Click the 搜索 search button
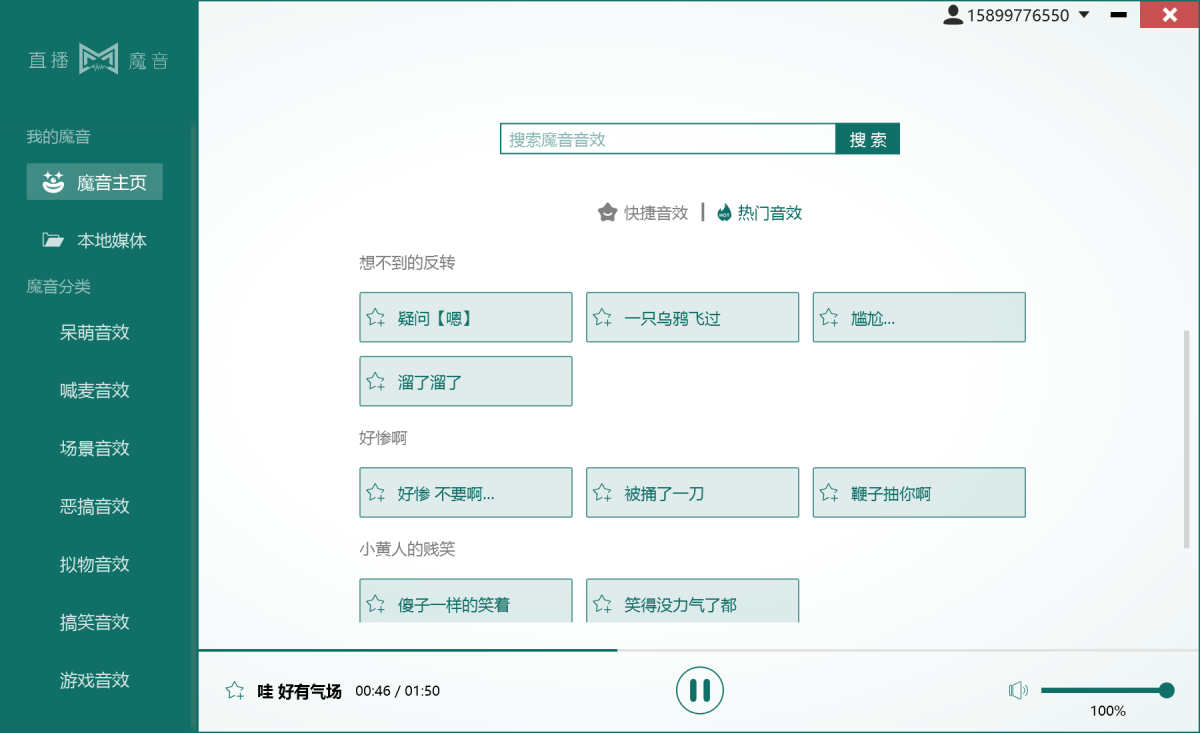Viewport: 1200px width, 733px height. (x=867, y=138)
